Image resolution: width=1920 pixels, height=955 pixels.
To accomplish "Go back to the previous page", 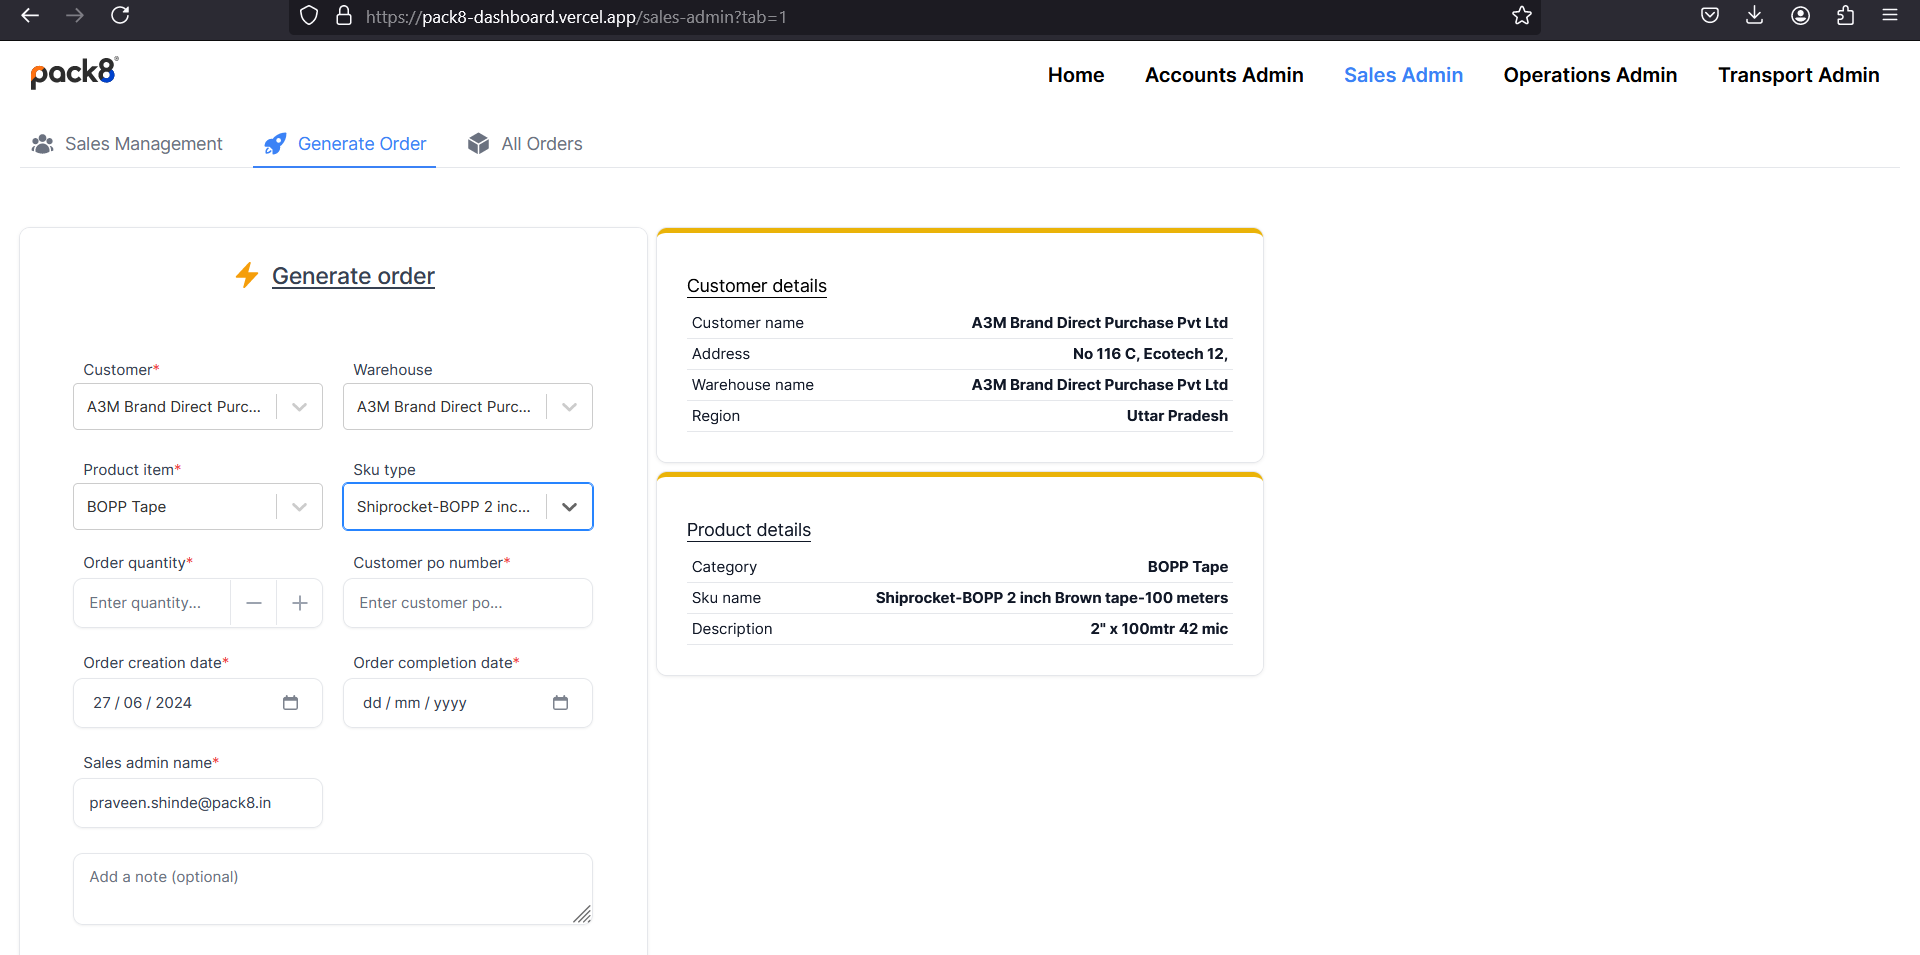I will point(30,15).
